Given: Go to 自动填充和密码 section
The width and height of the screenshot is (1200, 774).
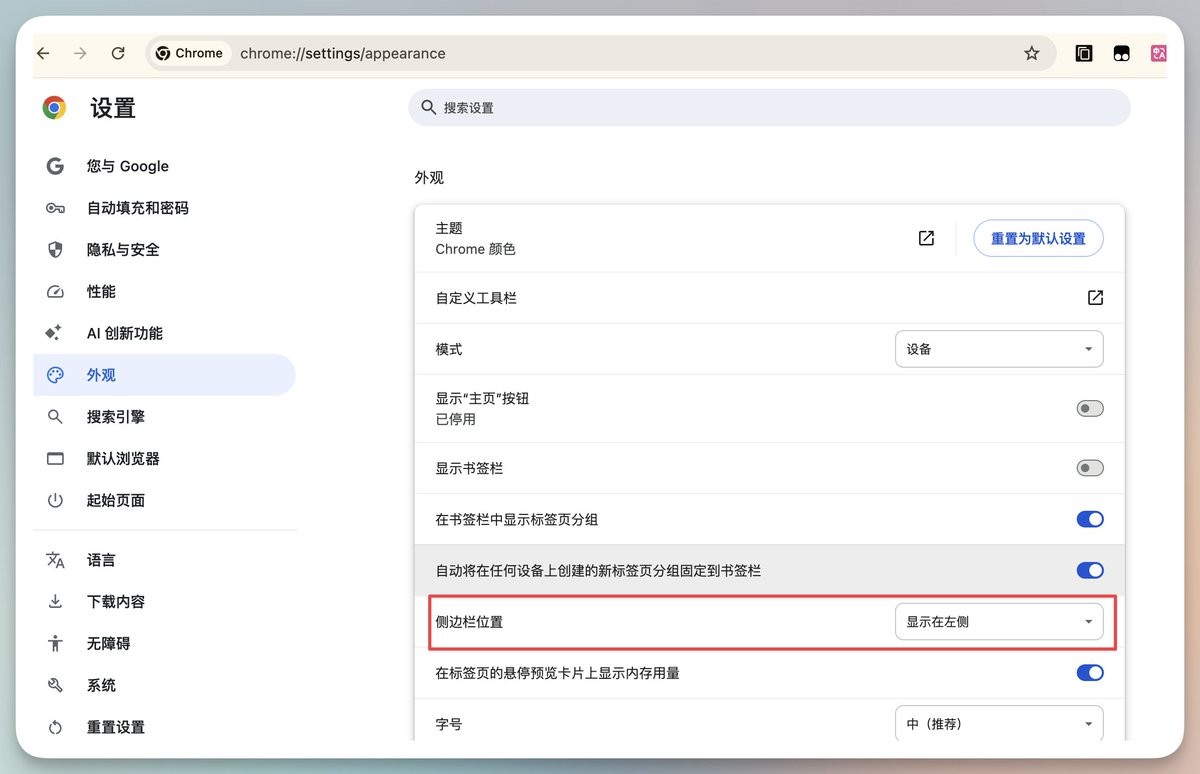Looking at the screenshot, I should [138, 208].
